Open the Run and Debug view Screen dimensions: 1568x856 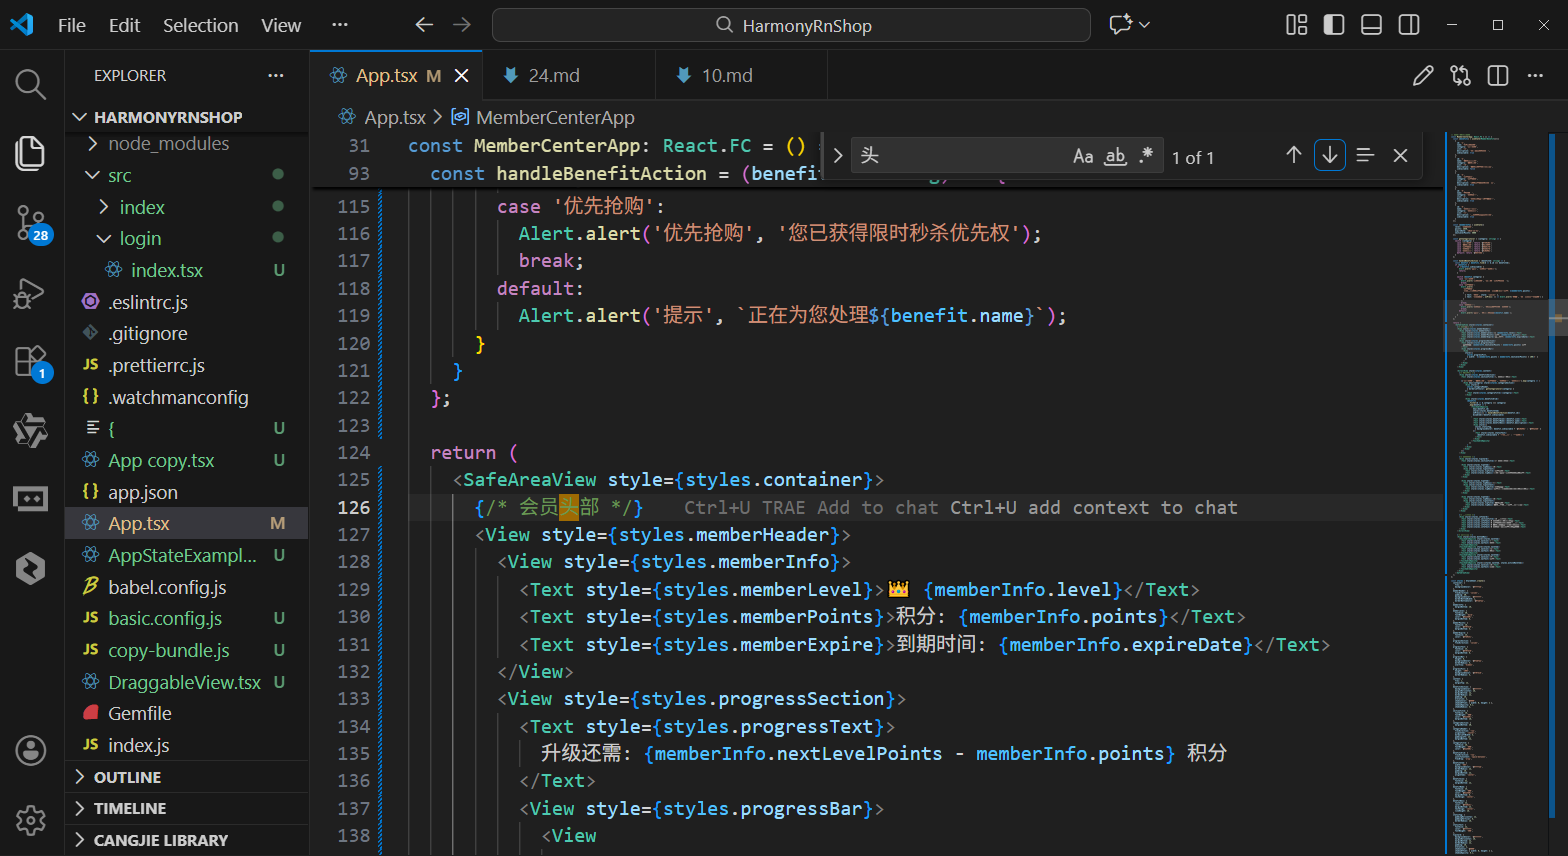coord(31,293)
